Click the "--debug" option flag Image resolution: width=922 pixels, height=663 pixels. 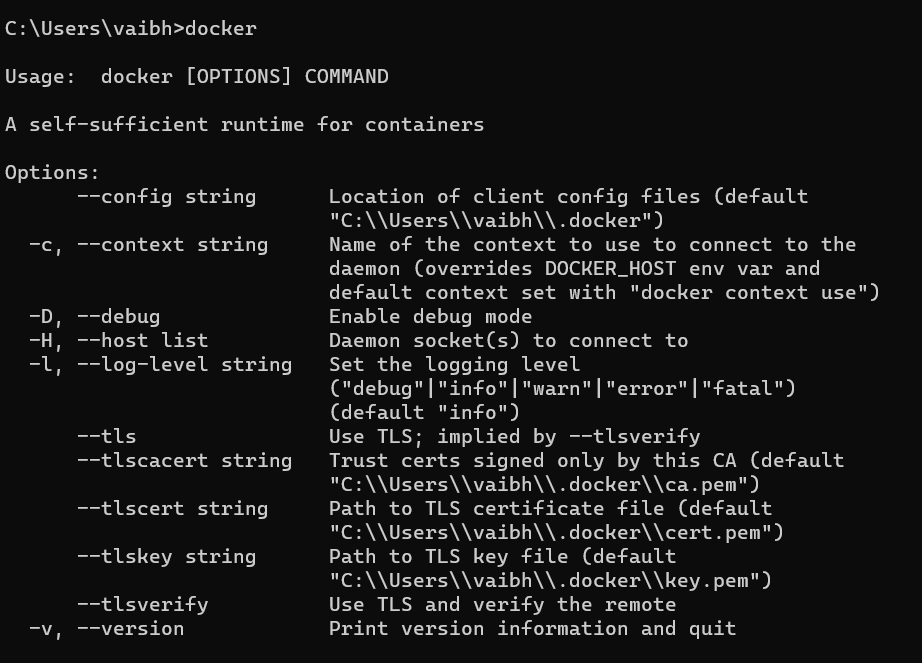(118, 317)
